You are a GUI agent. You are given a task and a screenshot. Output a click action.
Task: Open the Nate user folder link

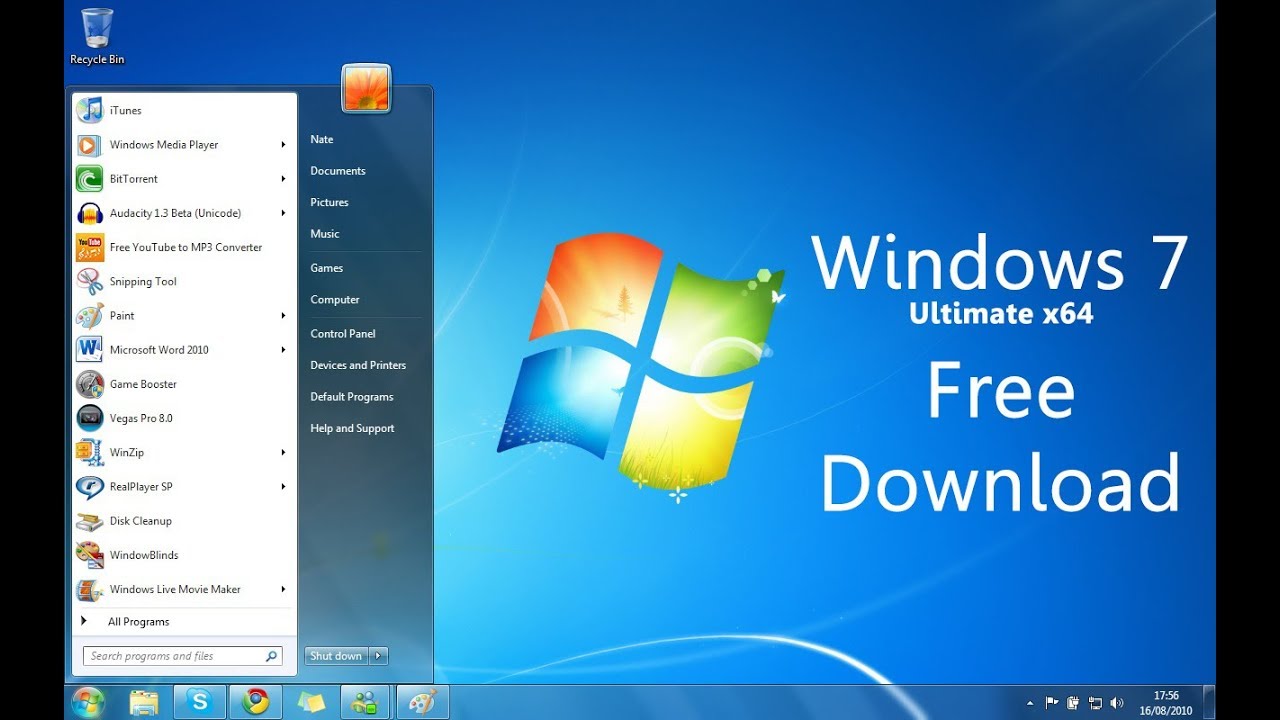321,139
